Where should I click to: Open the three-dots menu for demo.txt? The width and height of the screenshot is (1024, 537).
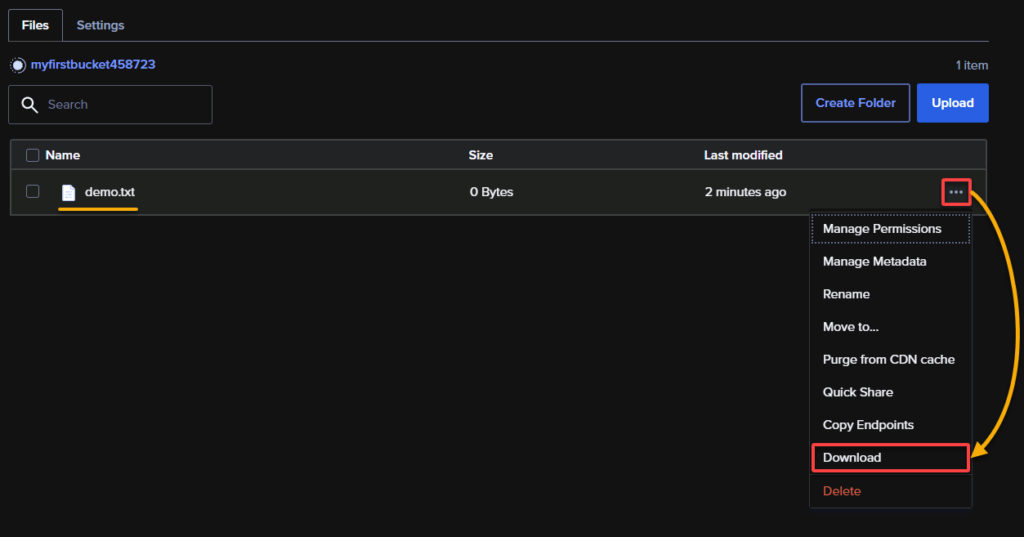pos(956,192)
